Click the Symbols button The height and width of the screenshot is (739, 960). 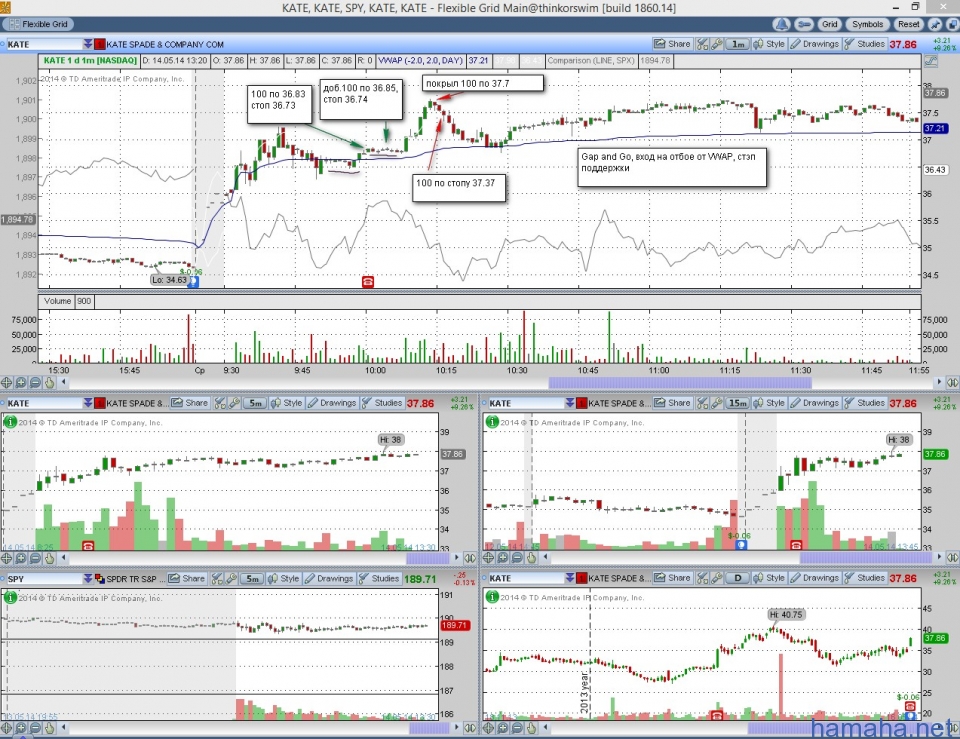tap(868, 24)
